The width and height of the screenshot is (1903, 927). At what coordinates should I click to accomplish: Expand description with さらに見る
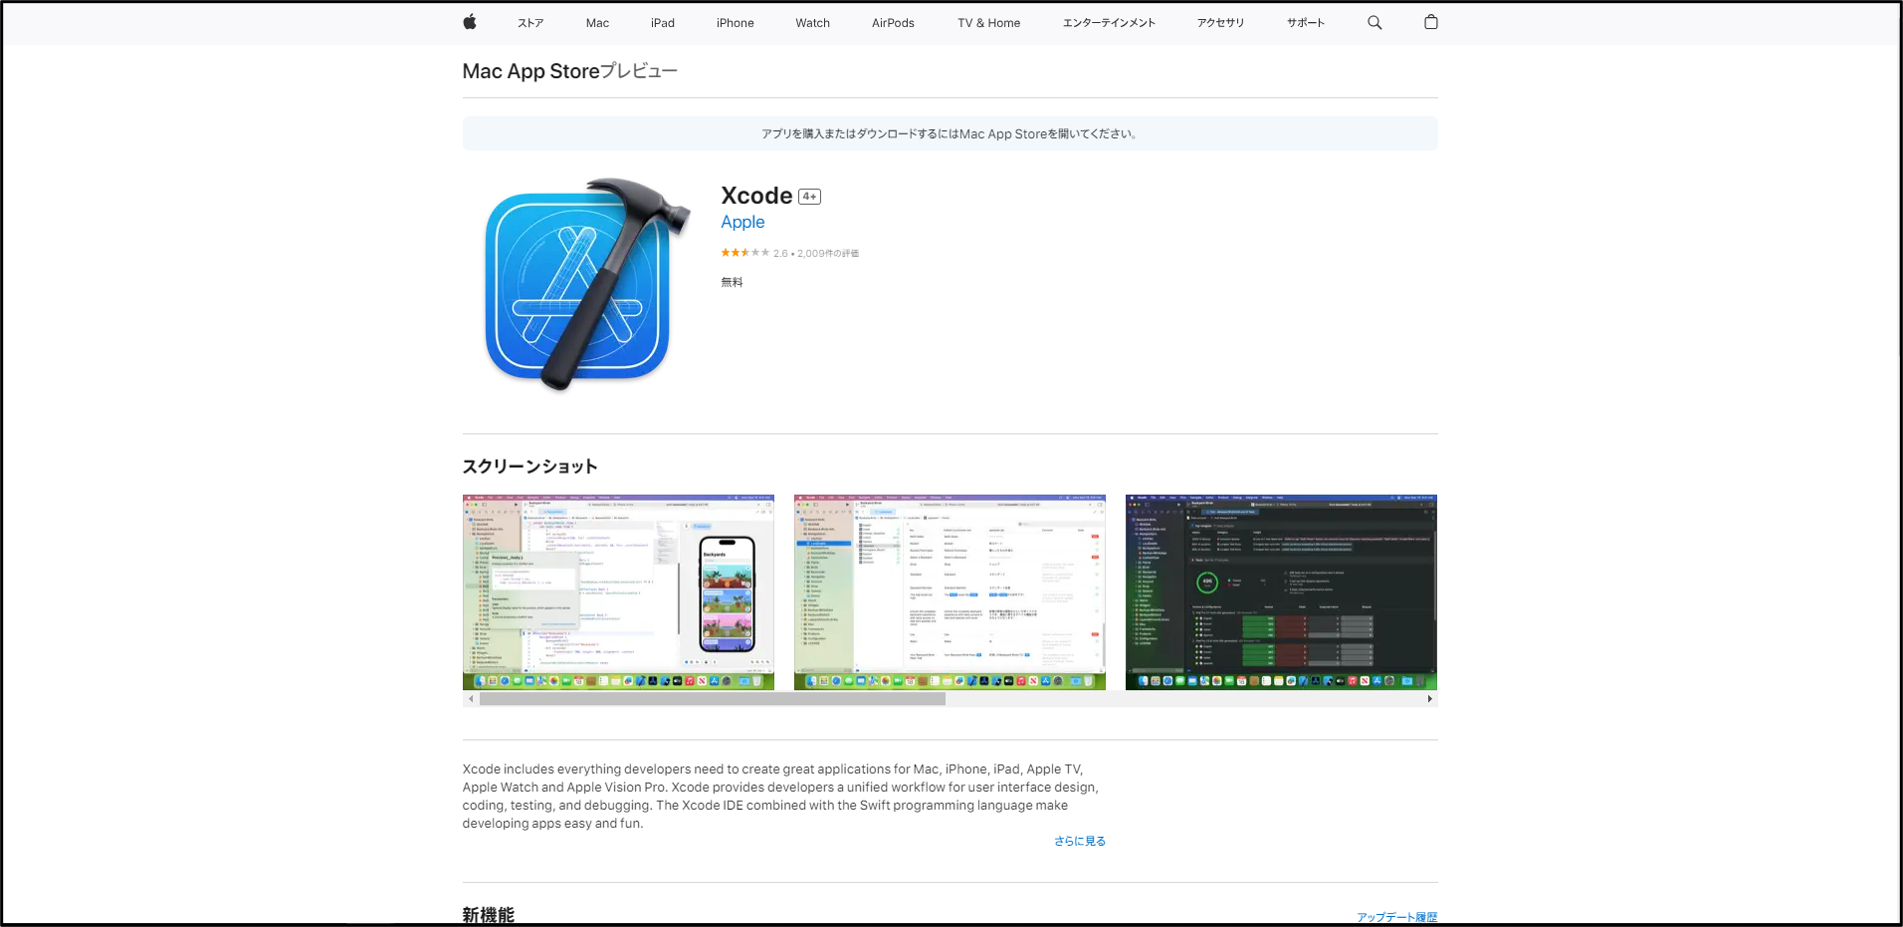coord(1079,841)
